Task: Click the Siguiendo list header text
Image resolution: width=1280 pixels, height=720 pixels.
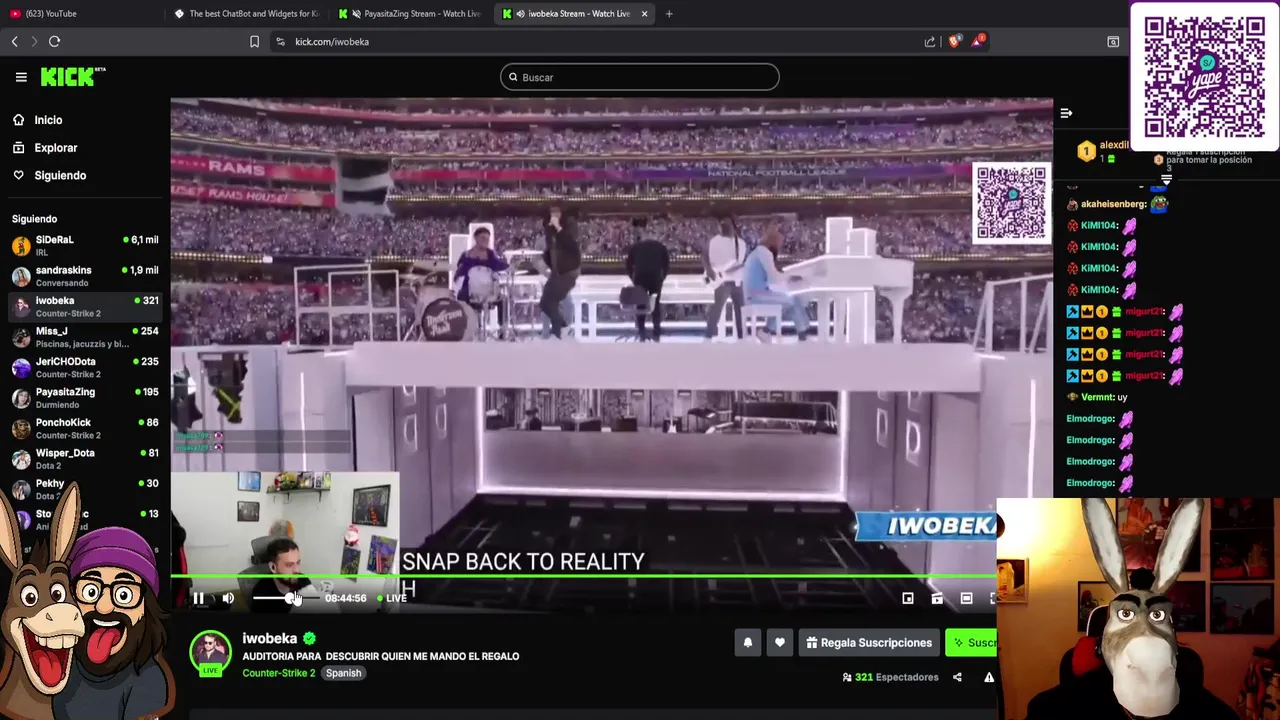Action: click(34, 219)
